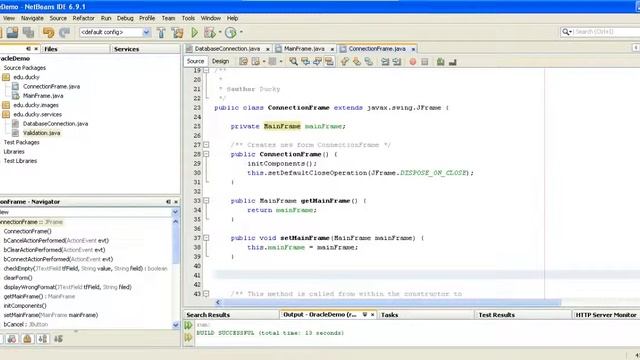This screenshot has width=640, height=360.
Task: Click Shift Line Left icon in editor toolbar
Action: 385,62
